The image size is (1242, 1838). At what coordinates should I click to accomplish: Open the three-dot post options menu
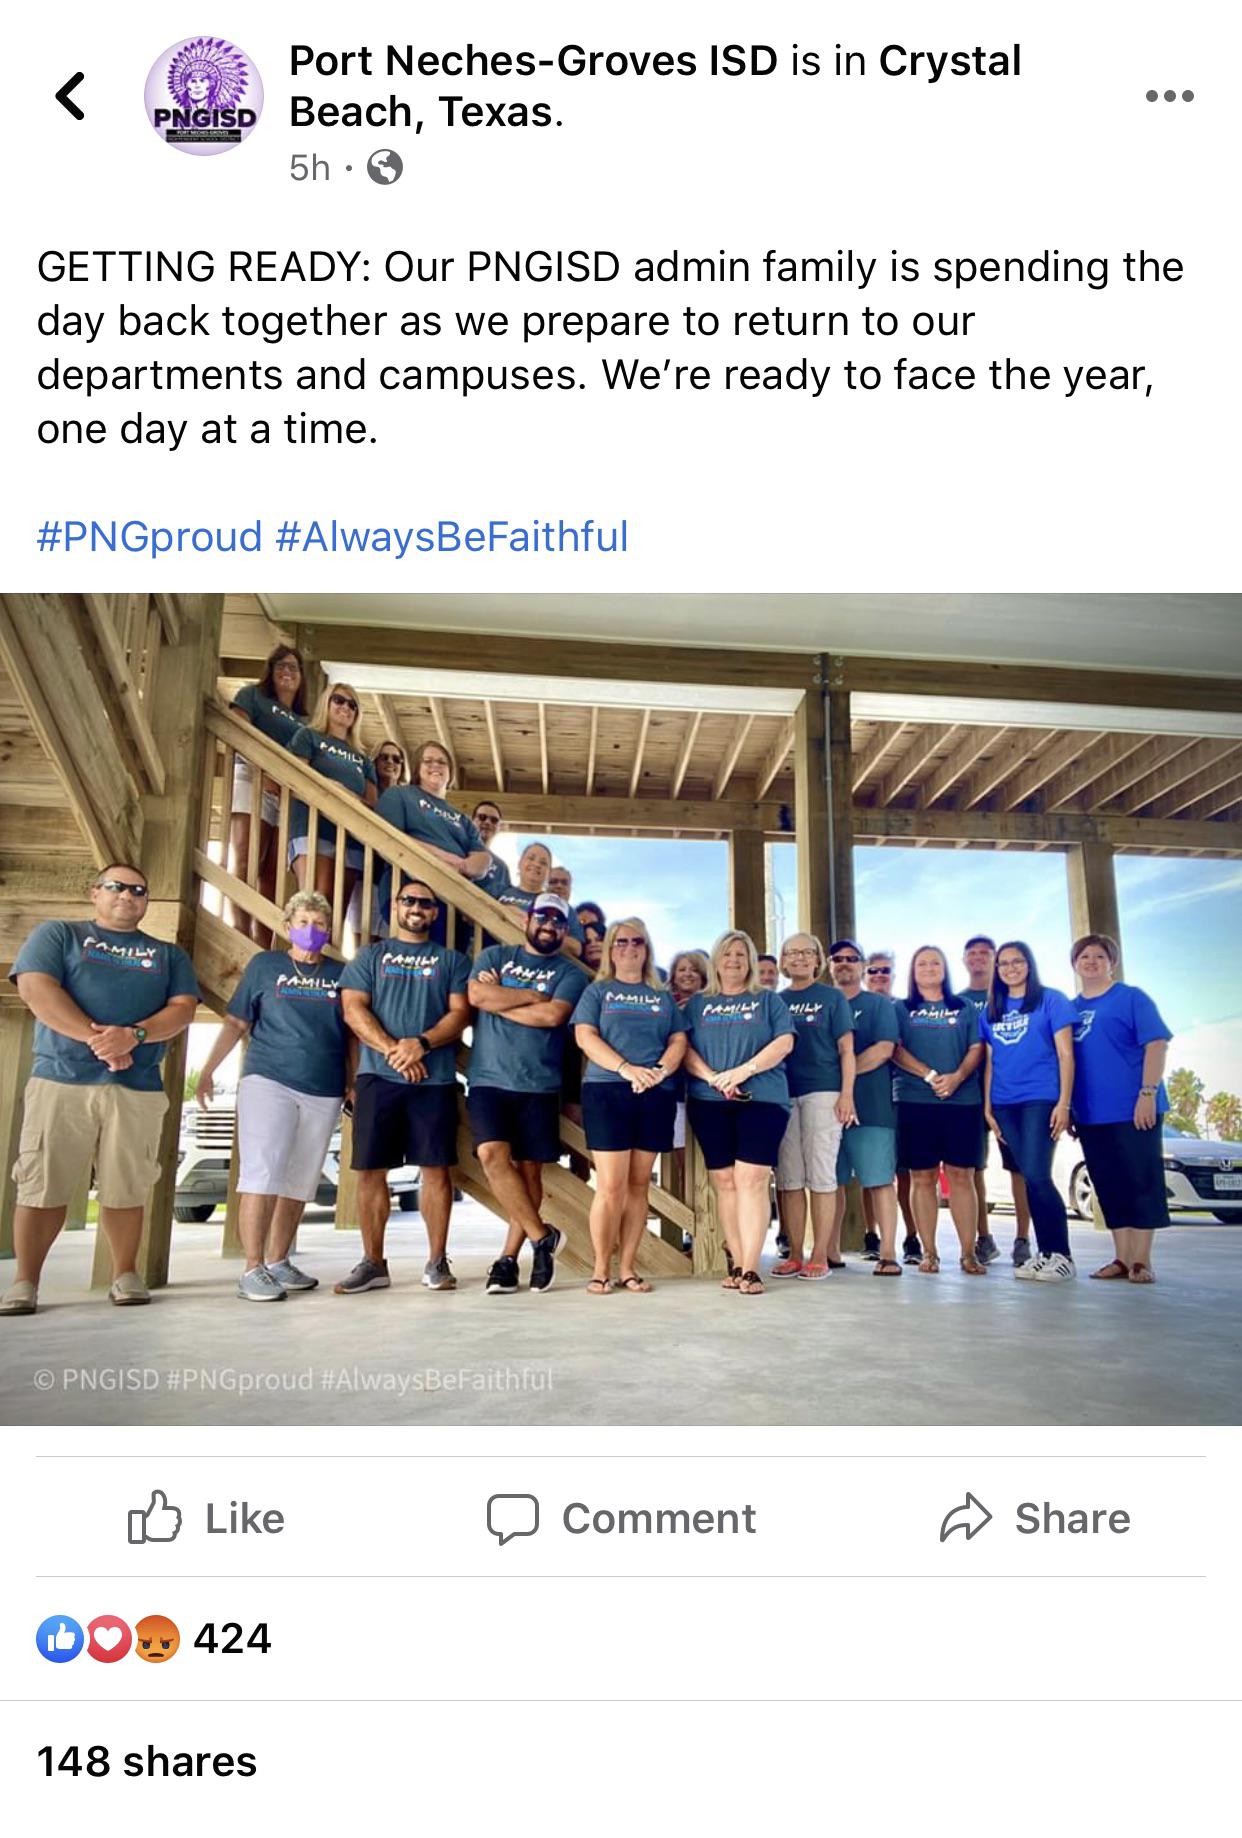coord(1170,96)
